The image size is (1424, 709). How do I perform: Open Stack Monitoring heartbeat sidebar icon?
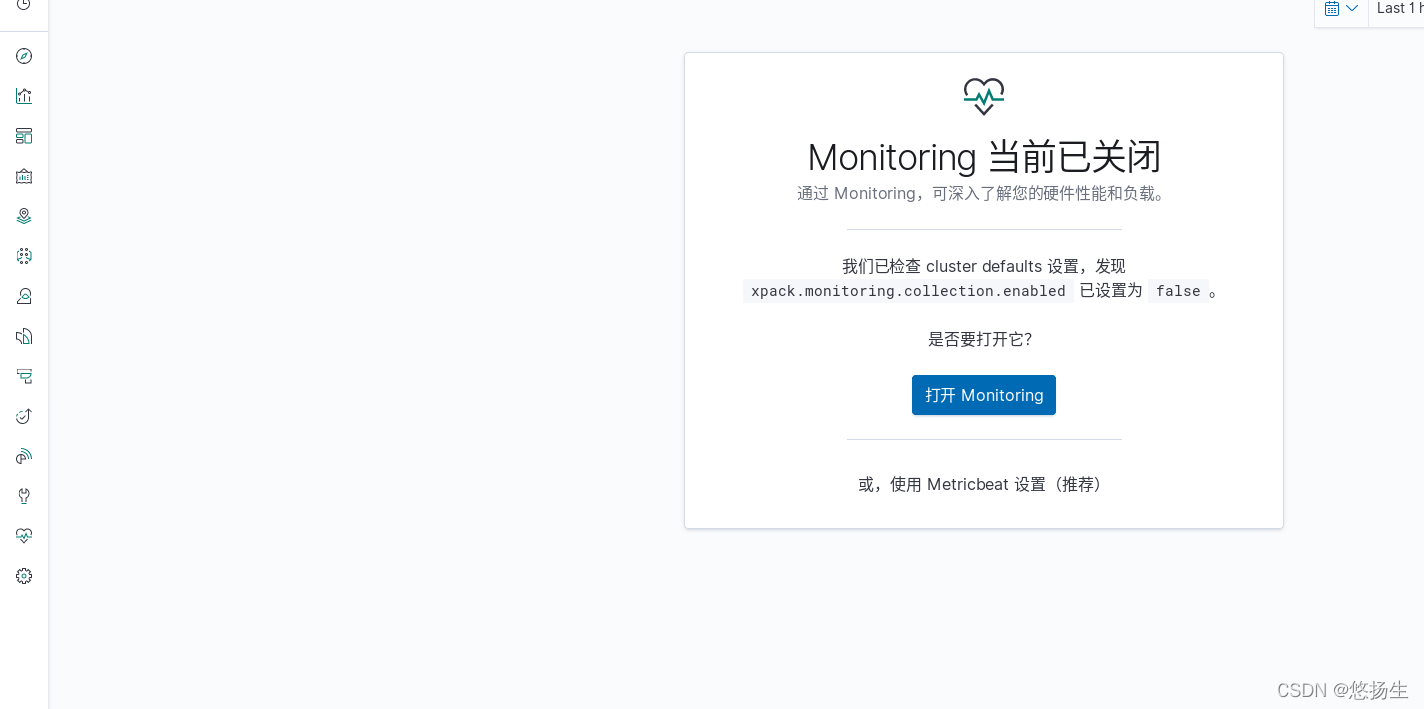pyautogui.click(x=24, y=536)
